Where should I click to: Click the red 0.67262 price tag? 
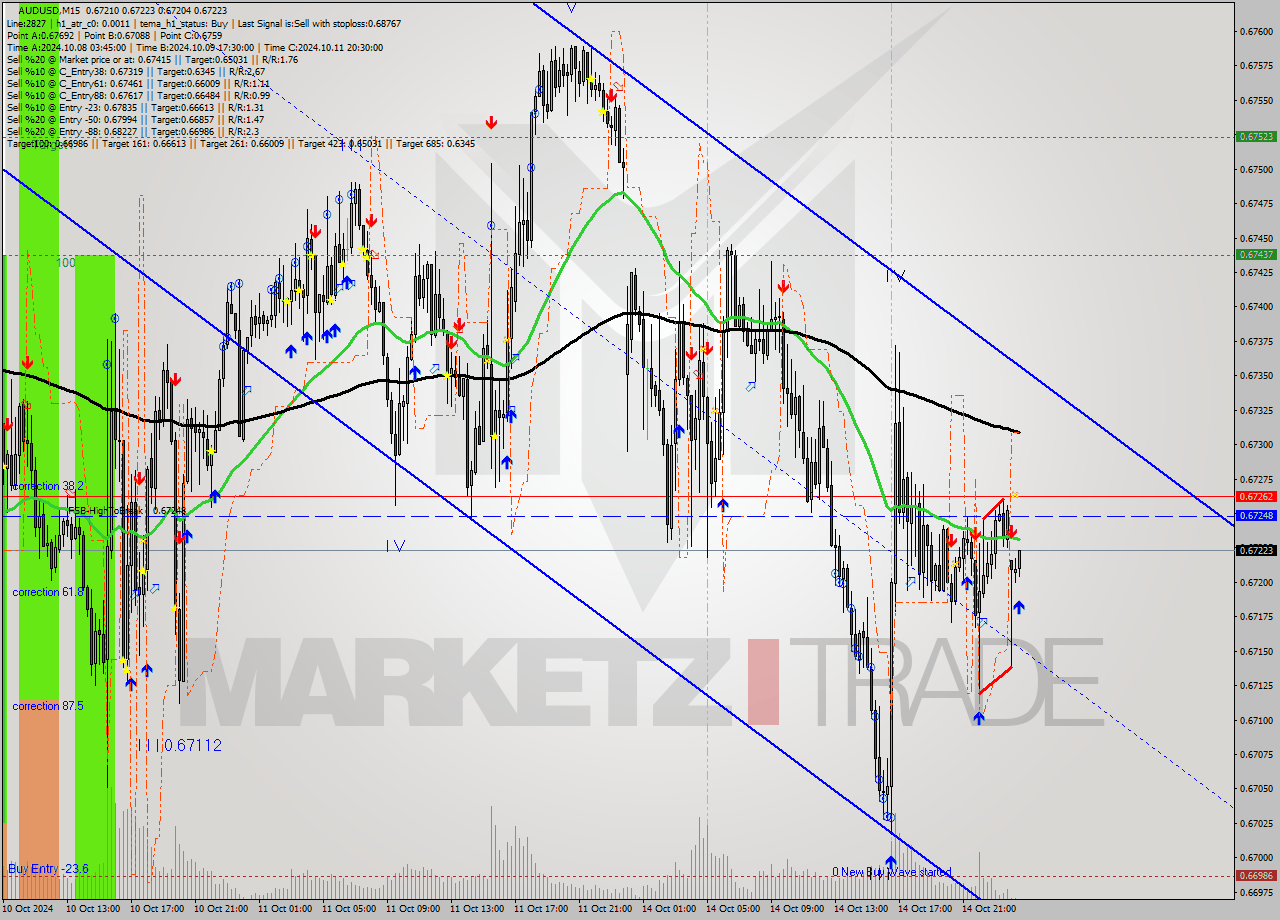pyautogui.click(x=1256, y=496)
